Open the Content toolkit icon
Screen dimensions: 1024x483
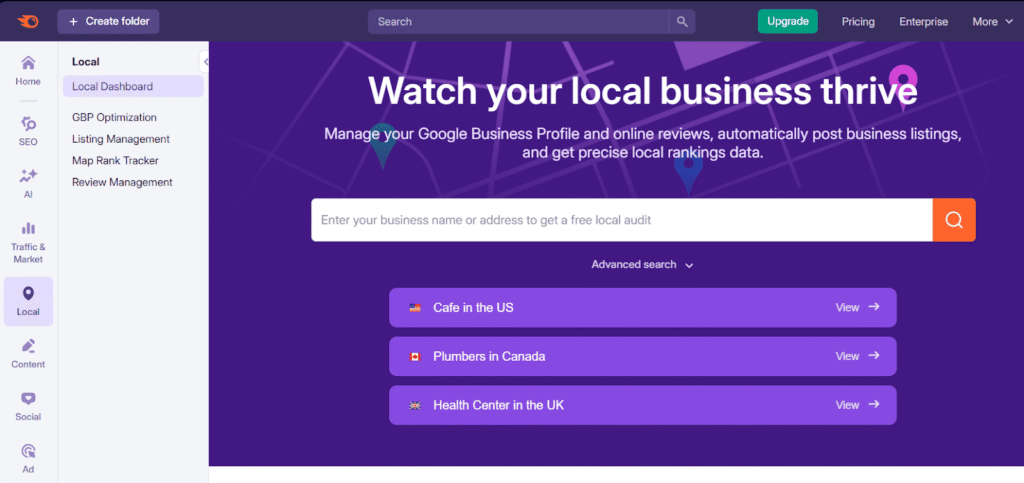pyautogui.click(x=28, y=353)
